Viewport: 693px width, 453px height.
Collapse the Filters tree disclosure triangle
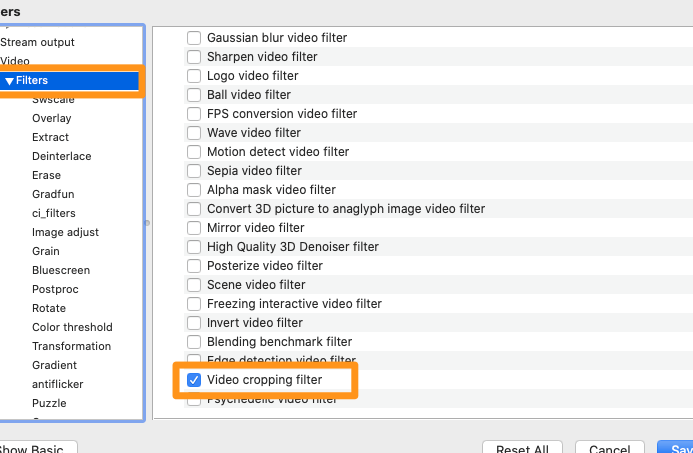9,81
